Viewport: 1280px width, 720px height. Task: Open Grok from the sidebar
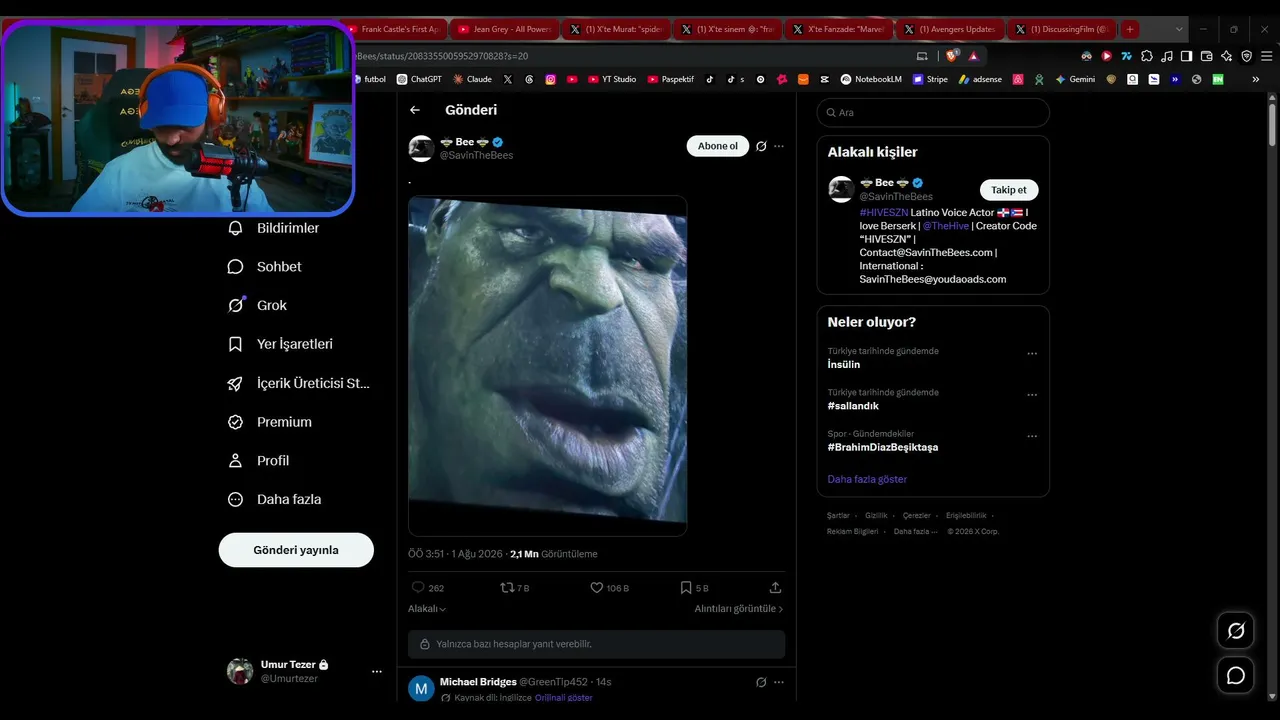(x=258, y=305)
